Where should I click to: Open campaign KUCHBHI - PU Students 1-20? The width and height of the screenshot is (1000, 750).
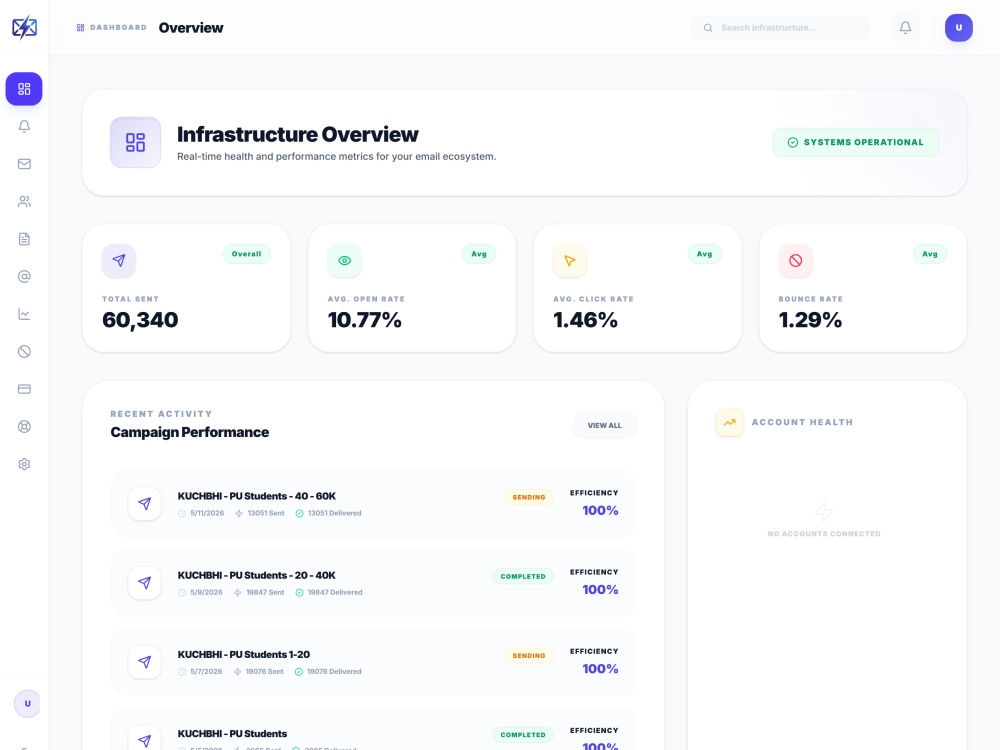[244, 654]
